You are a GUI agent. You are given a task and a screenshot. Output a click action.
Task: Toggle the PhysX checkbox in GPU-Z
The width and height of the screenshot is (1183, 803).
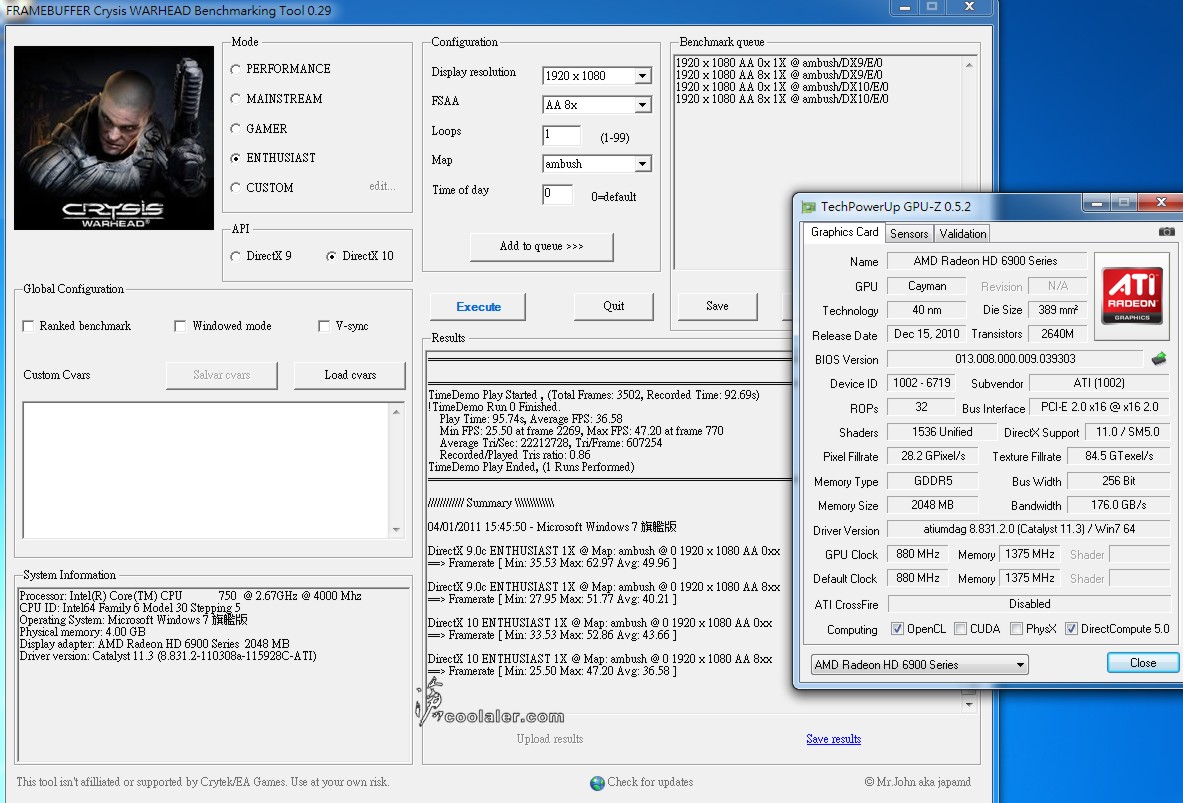click(1016, 629)
